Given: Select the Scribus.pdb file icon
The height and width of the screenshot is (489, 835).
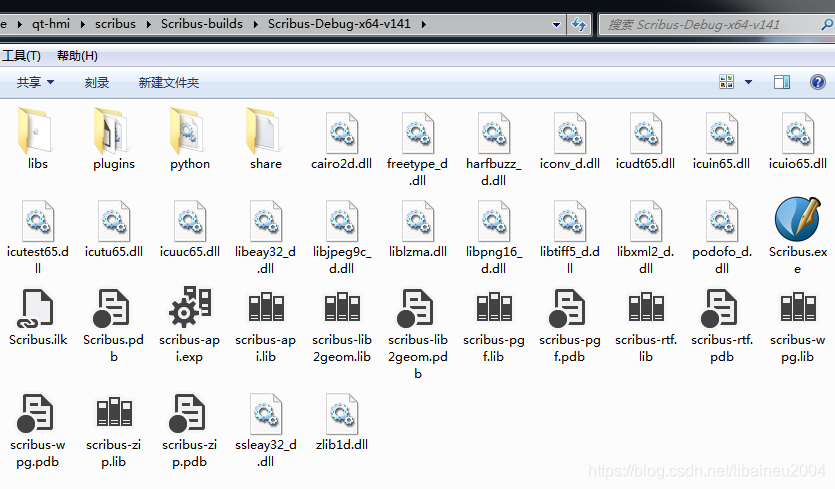Looking at the screenshot, I should [x=111, y=308].
